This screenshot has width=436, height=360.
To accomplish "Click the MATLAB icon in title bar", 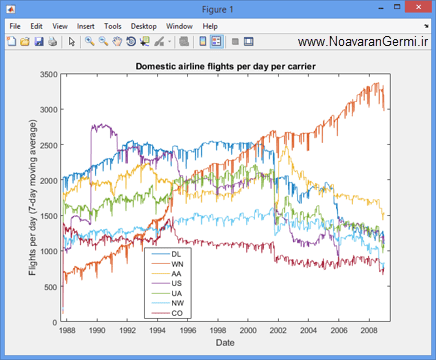I will [x=11, y=9].
